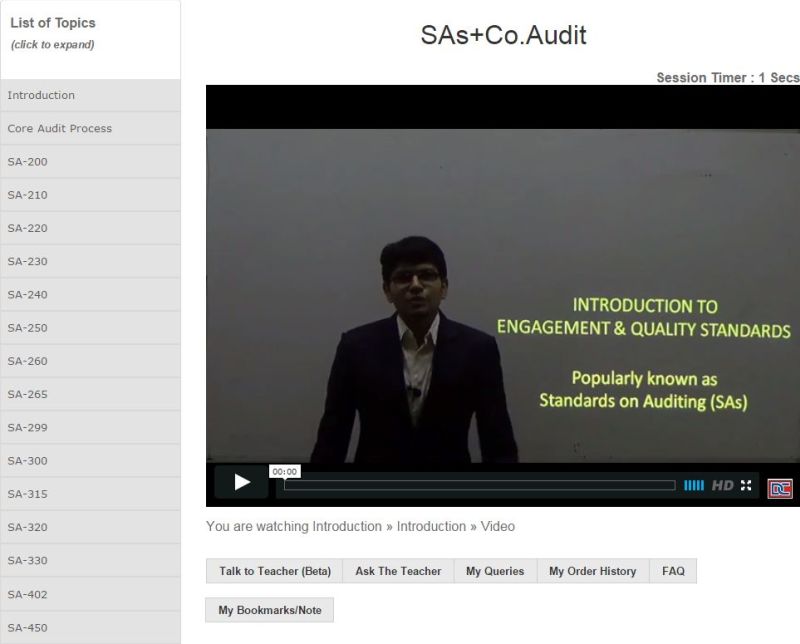Screen dimensions: 800x644
Task: Open Ask The Teacher
Action: 398,571
